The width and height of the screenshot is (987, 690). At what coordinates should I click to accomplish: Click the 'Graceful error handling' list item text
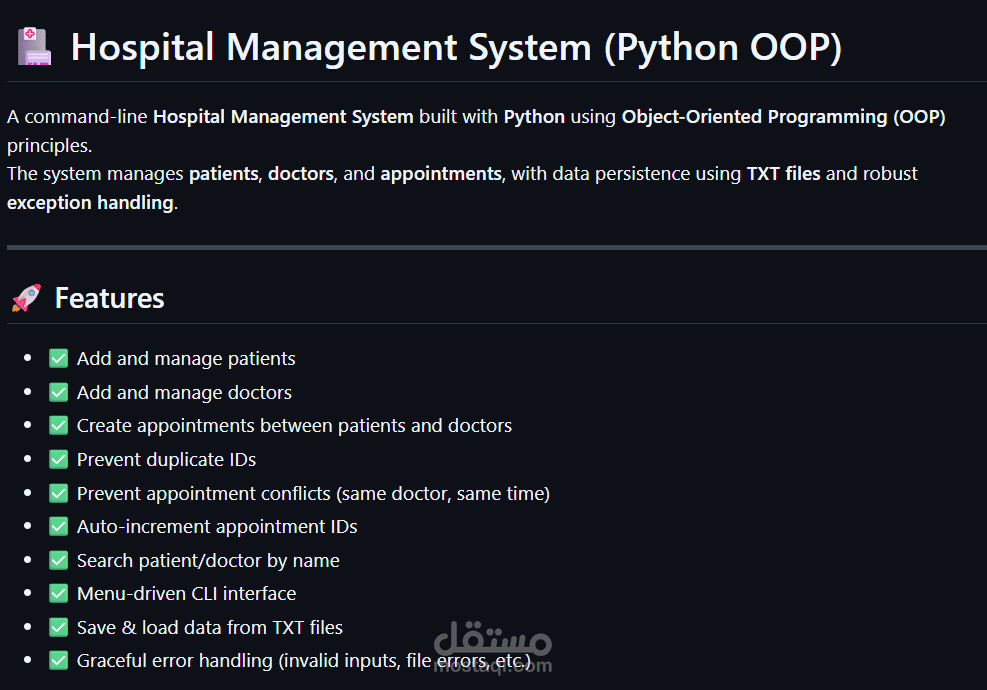(304, 661)
